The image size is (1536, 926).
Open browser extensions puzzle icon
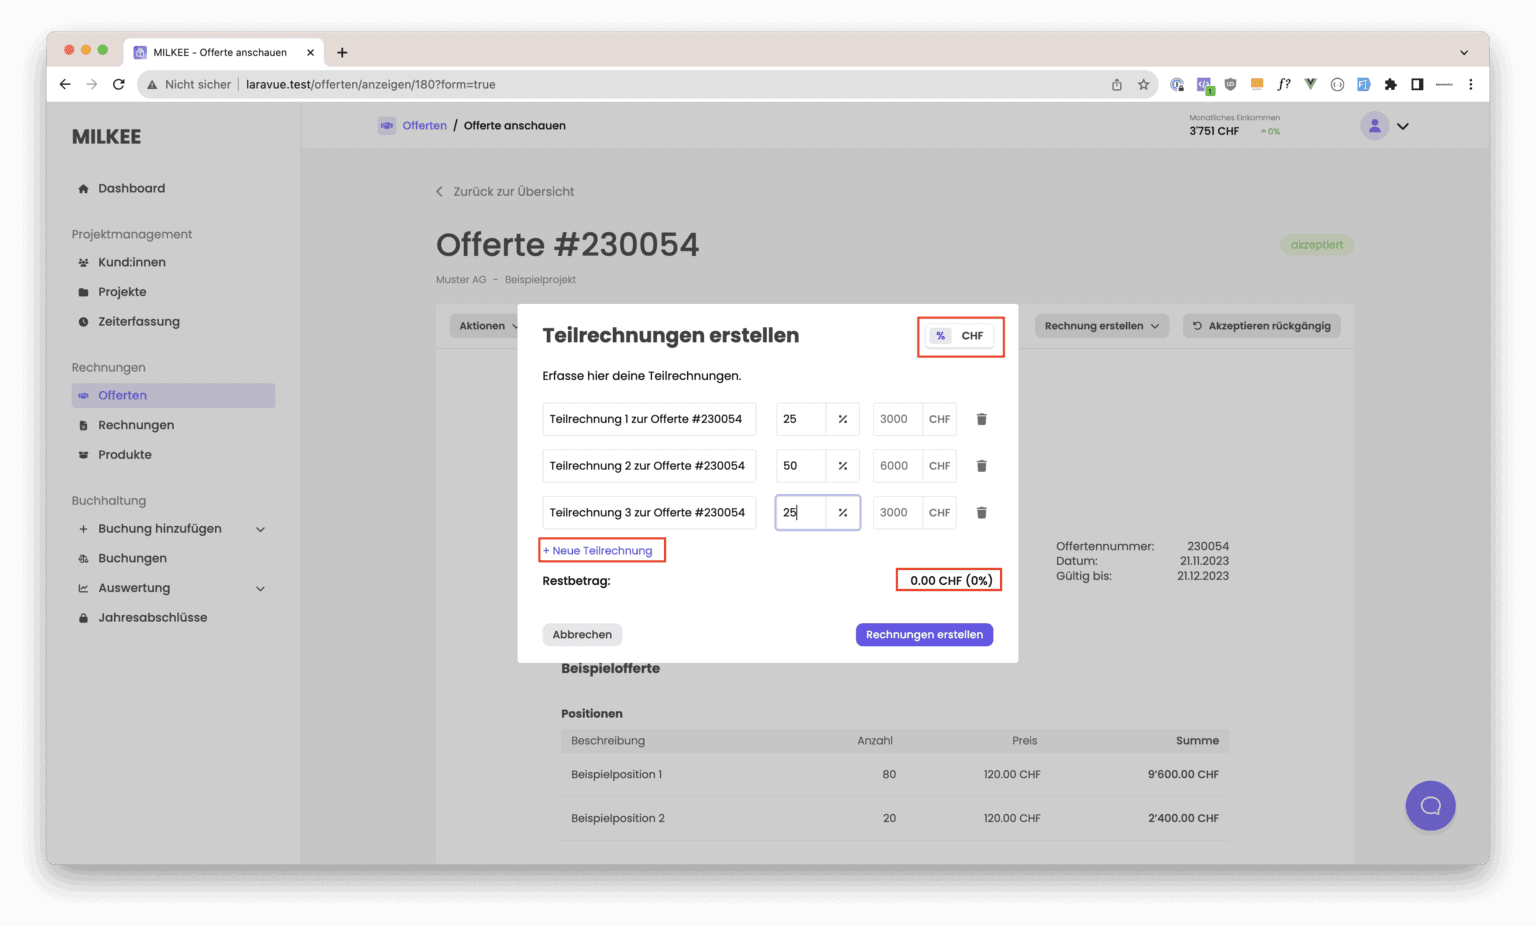[1390, 85]
